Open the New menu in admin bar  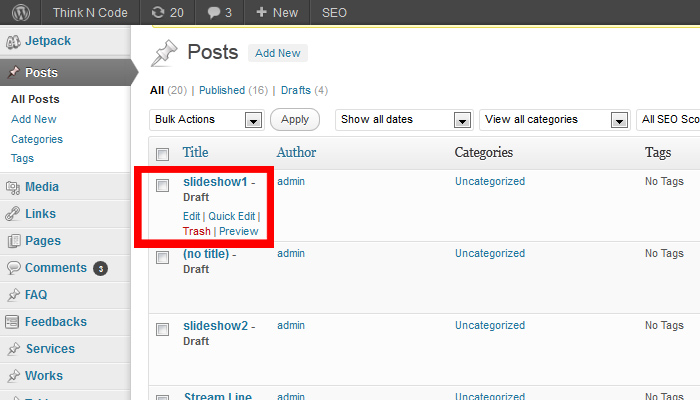277,12
